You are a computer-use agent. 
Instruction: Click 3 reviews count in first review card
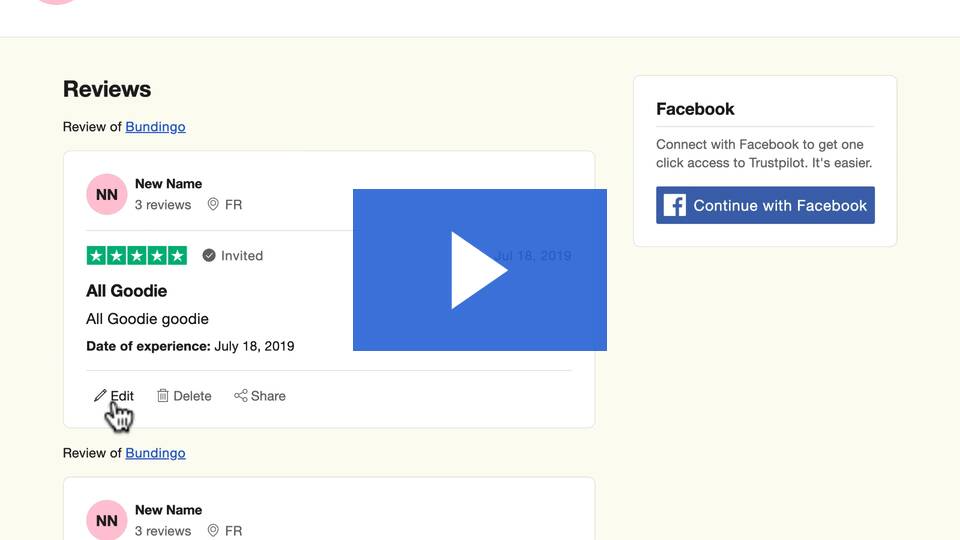tap(163, 204)
